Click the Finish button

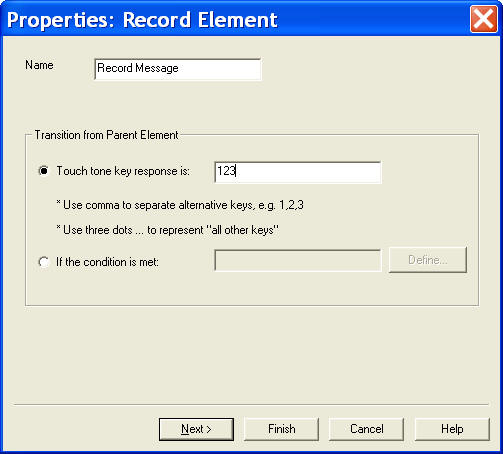pos(281,429)
